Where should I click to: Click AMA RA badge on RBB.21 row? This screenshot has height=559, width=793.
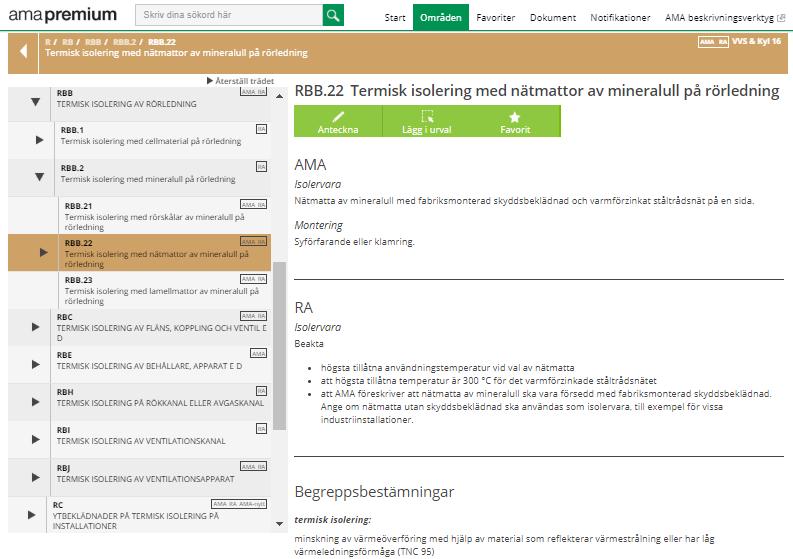[253, 204]
